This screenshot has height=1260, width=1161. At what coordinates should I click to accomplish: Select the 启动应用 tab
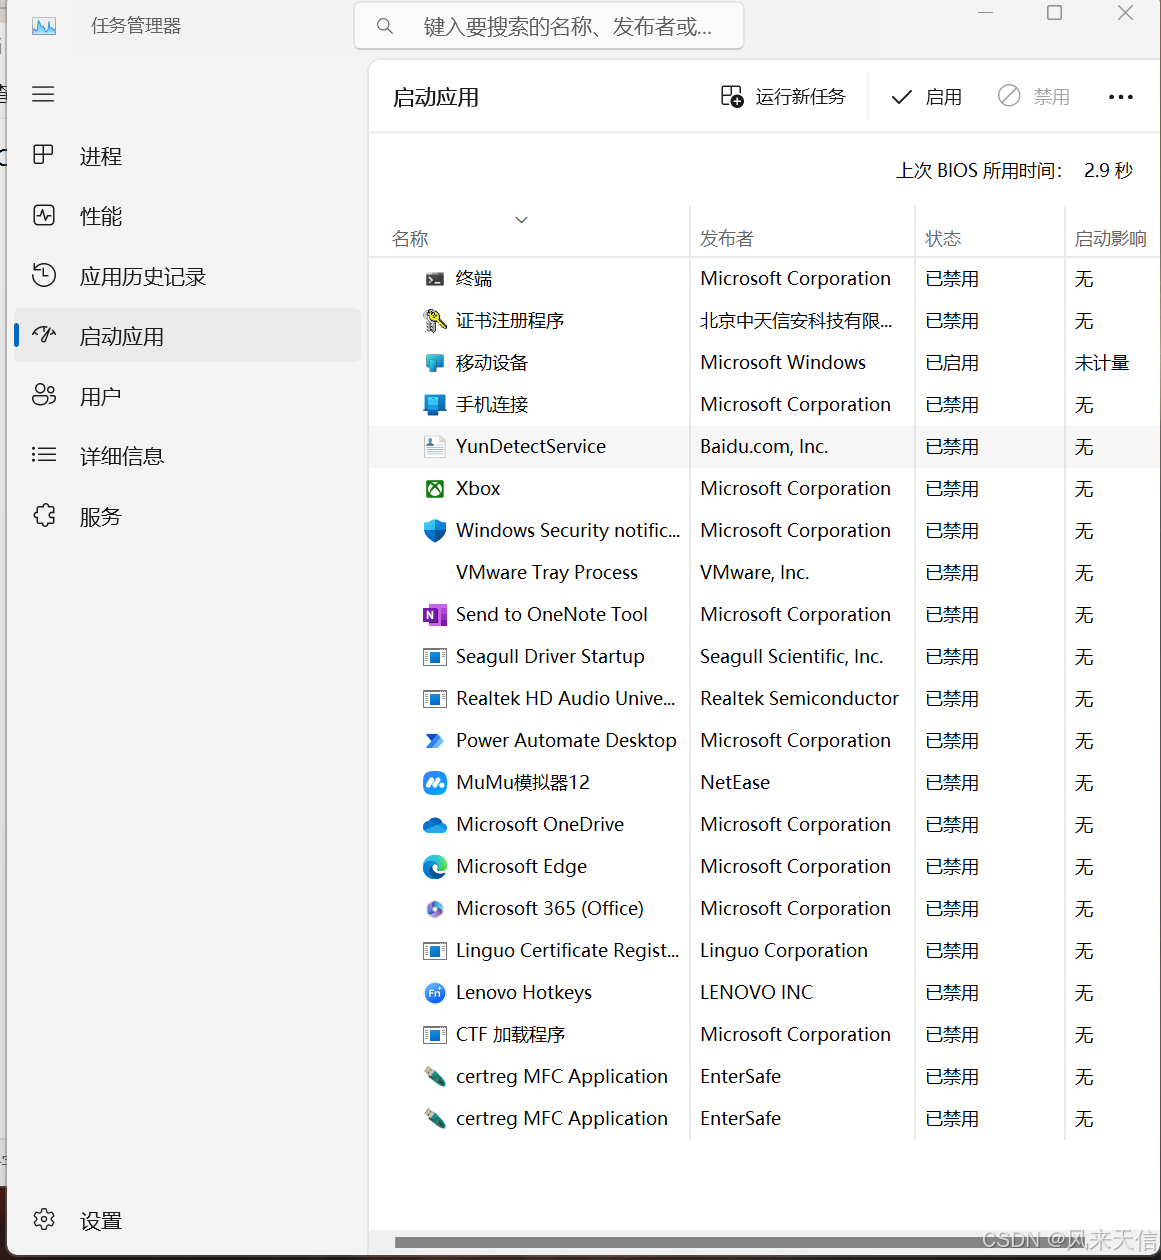187,336
